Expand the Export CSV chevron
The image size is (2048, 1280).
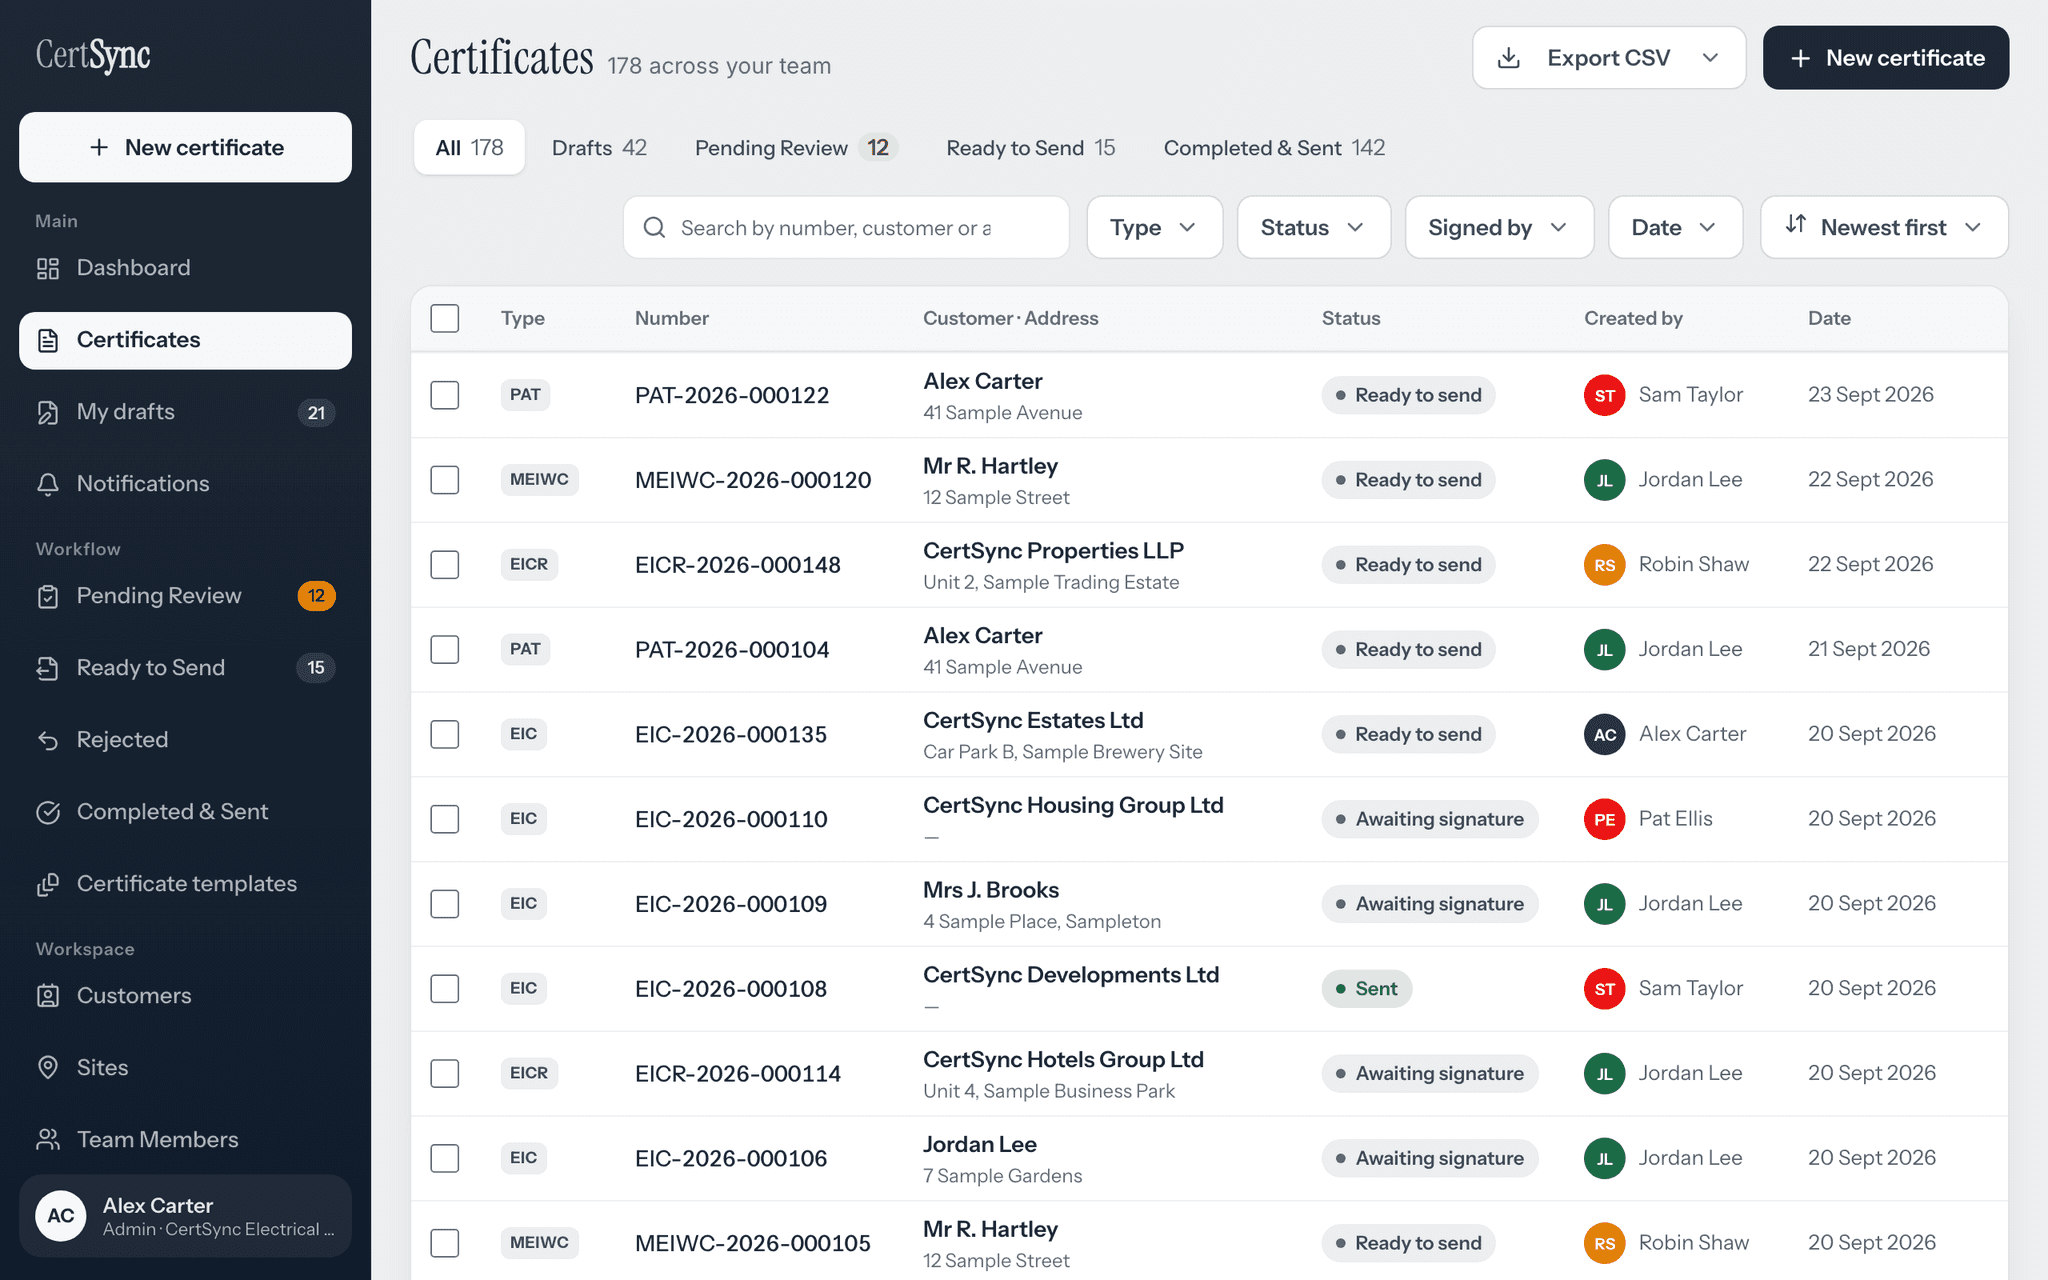(x=1710, y=58)
